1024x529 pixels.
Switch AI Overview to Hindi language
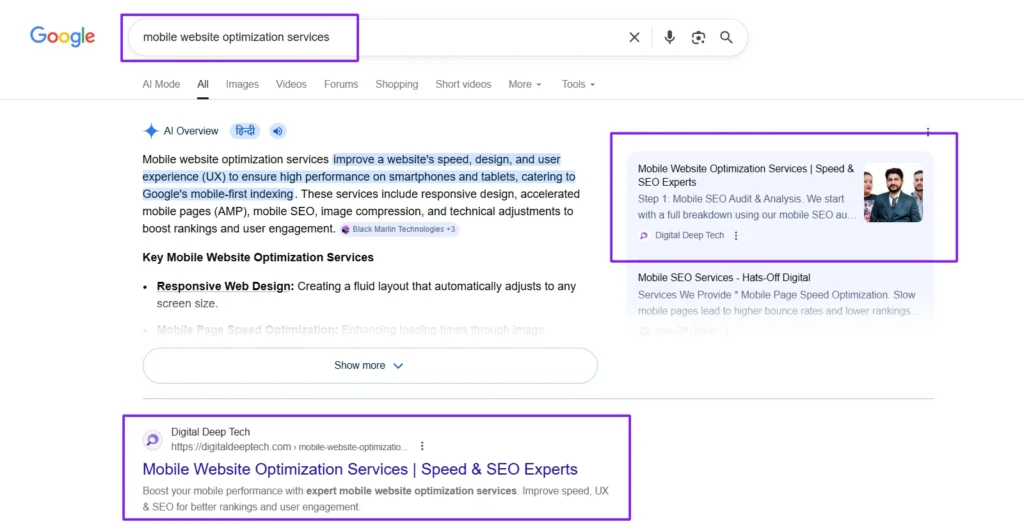[x=245, y=131]
